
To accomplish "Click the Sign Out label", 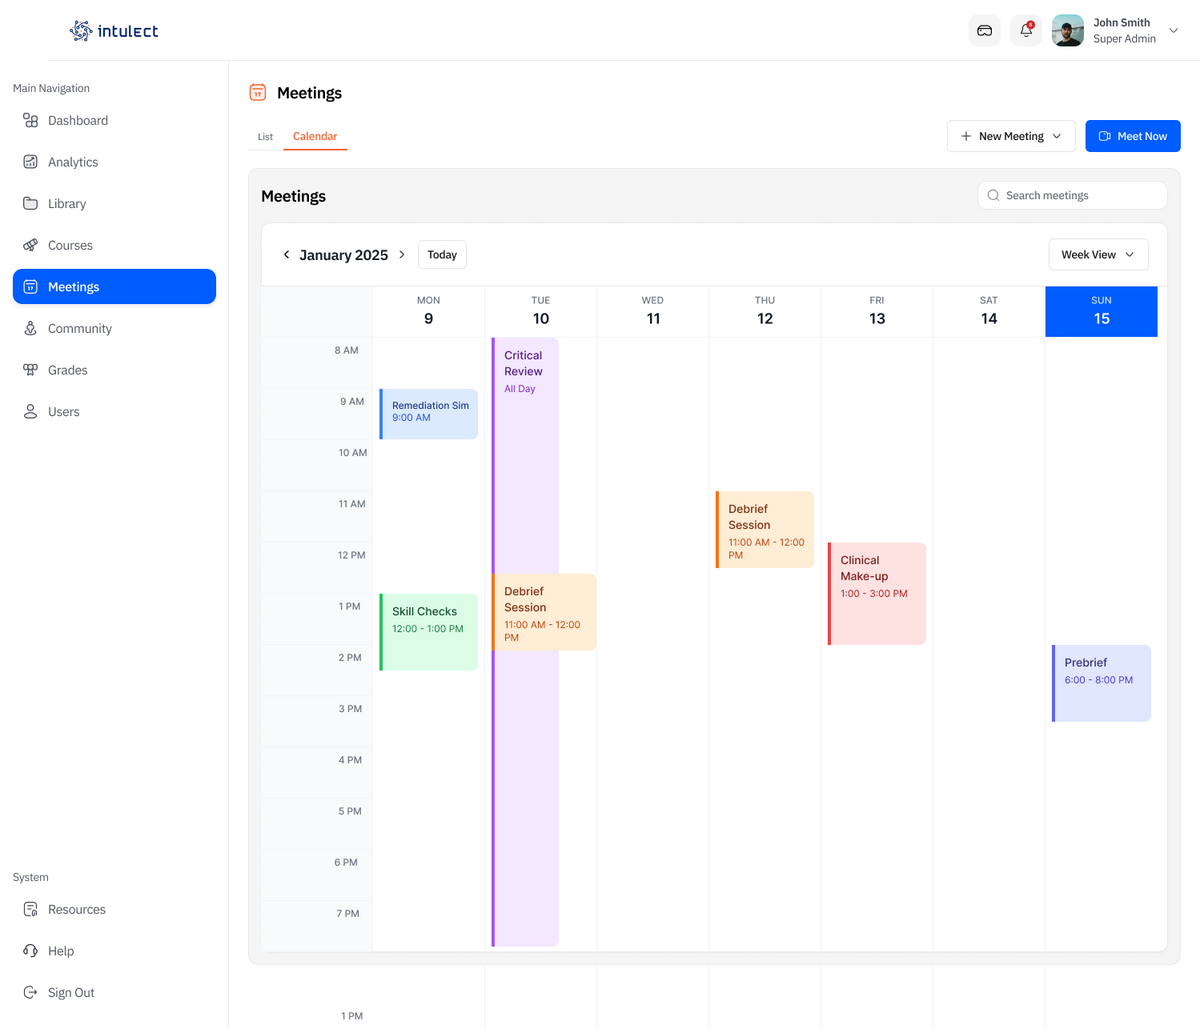I will tap(71, 993).
